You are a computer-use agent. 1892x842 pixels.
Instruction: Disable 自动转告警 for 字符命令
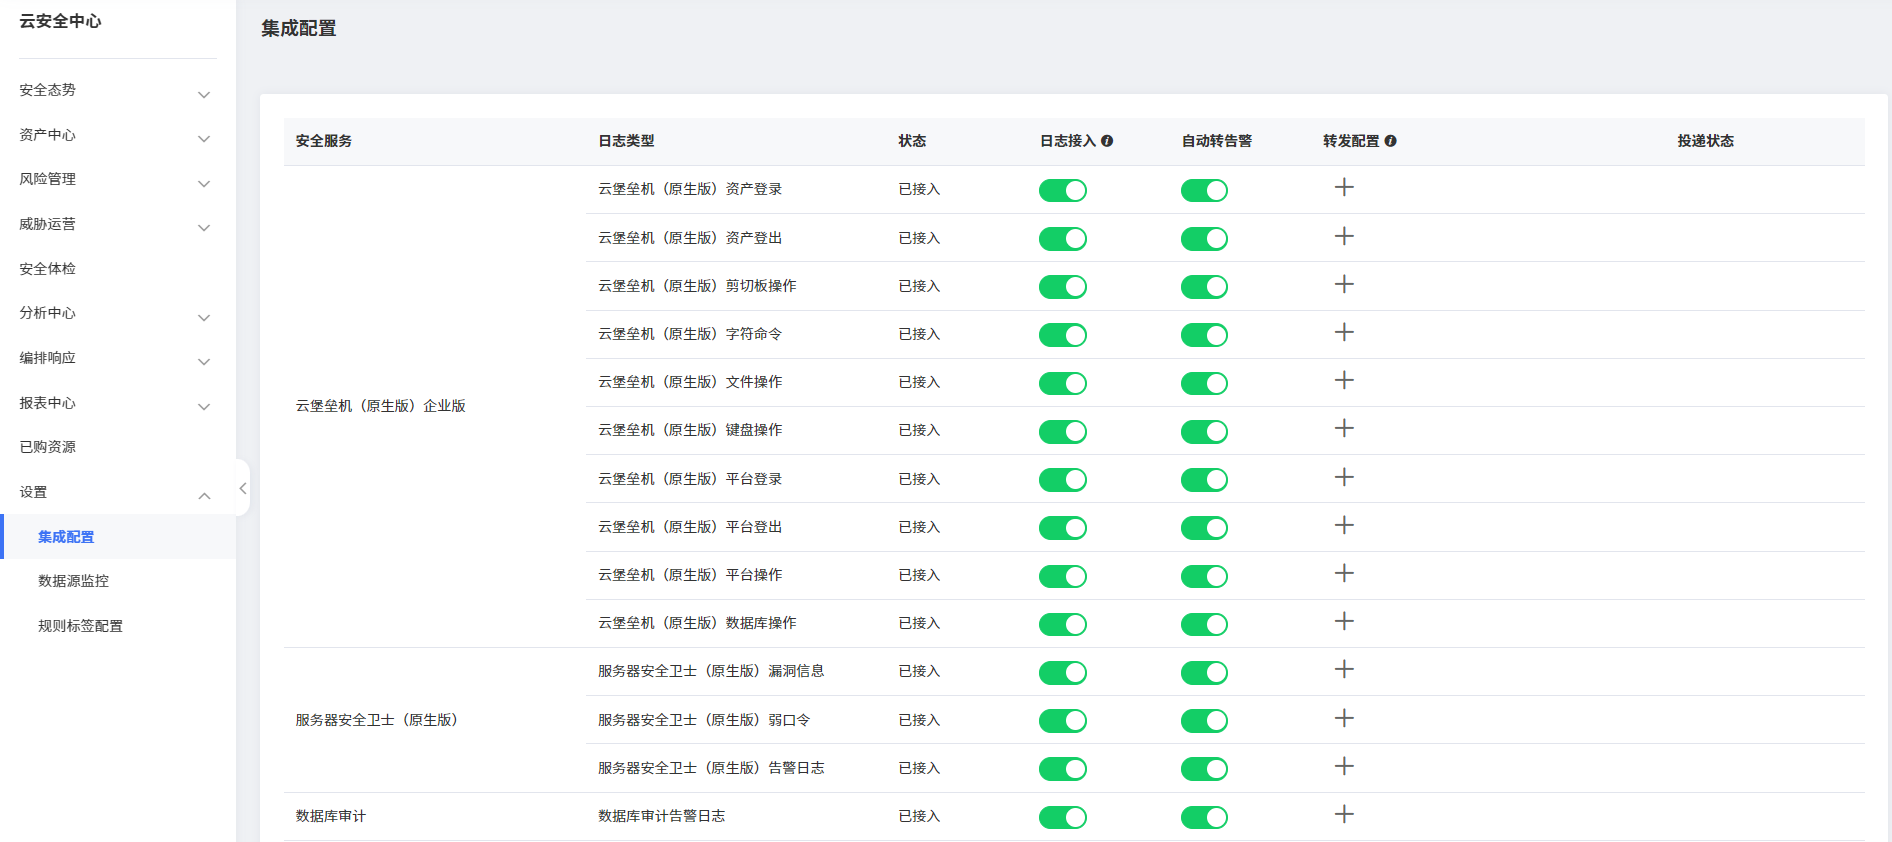tap(1204, 335)
